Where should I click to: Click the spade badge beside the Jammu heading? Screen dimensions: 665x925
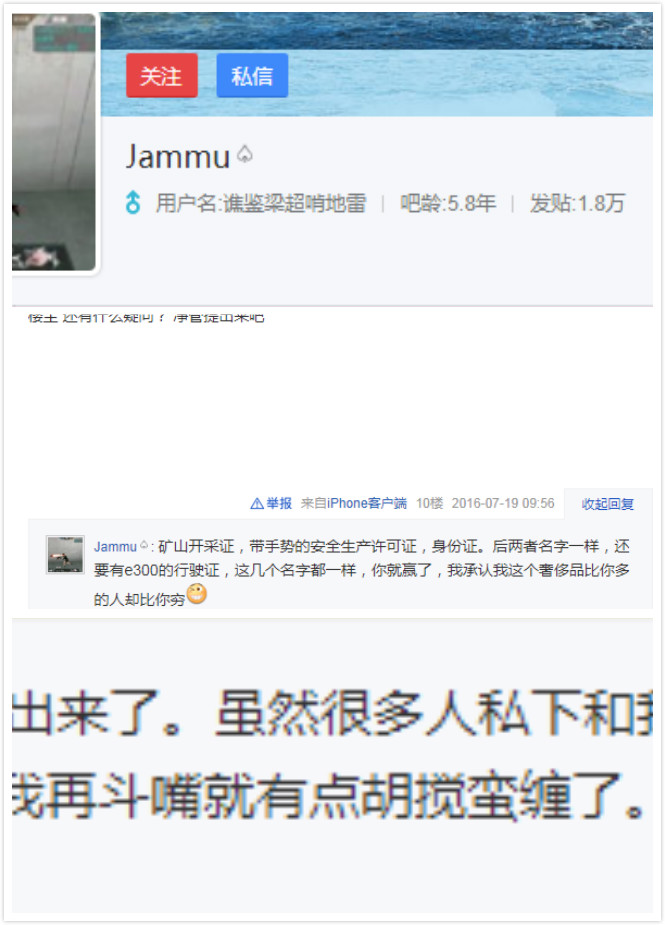point(245,155)
